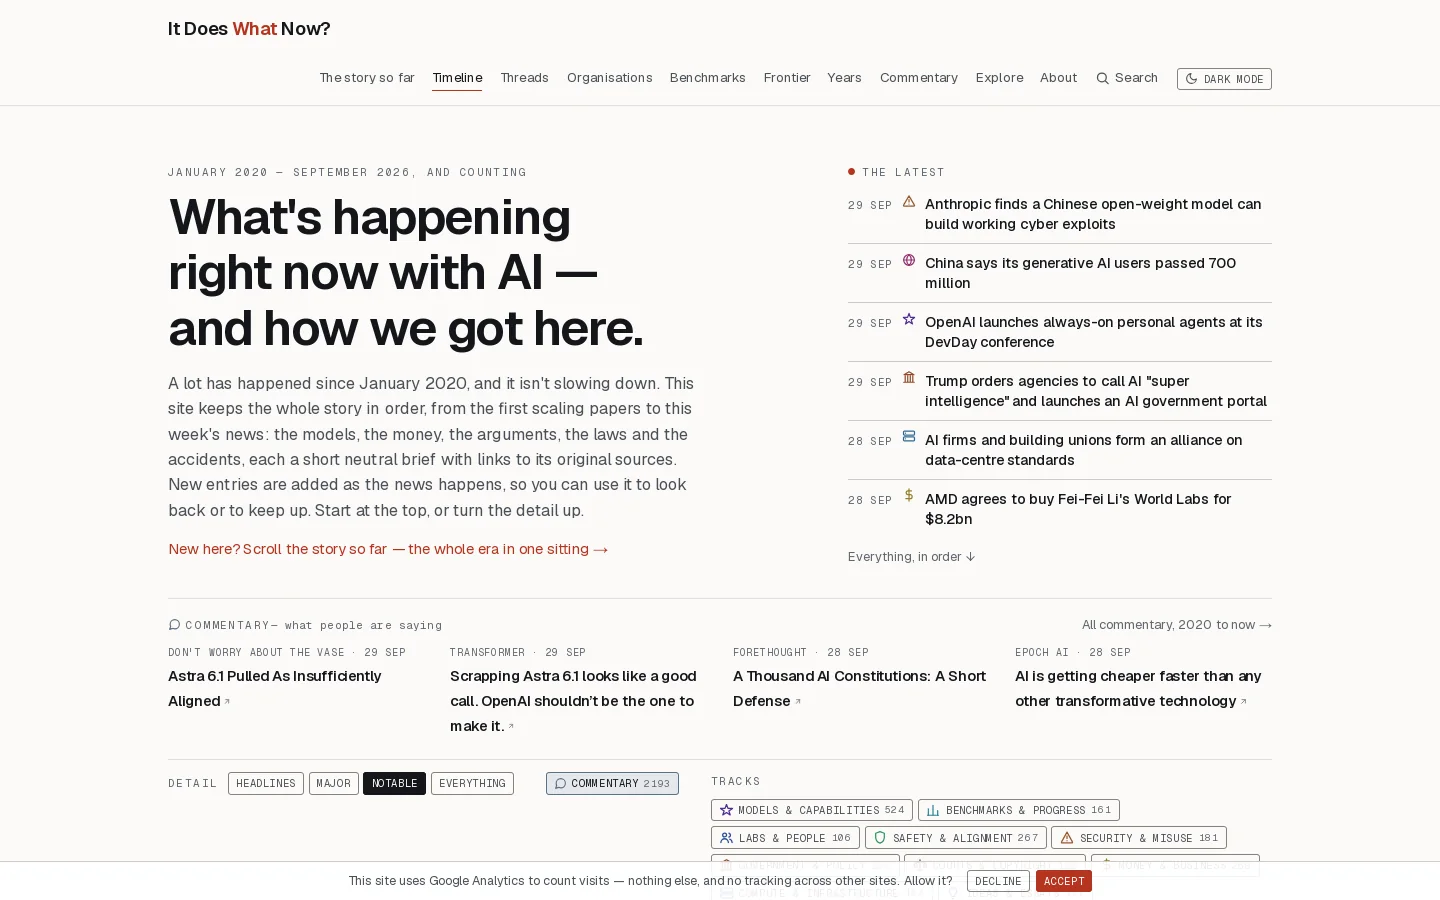Click the magnifier search icon

coord(1103,78)
